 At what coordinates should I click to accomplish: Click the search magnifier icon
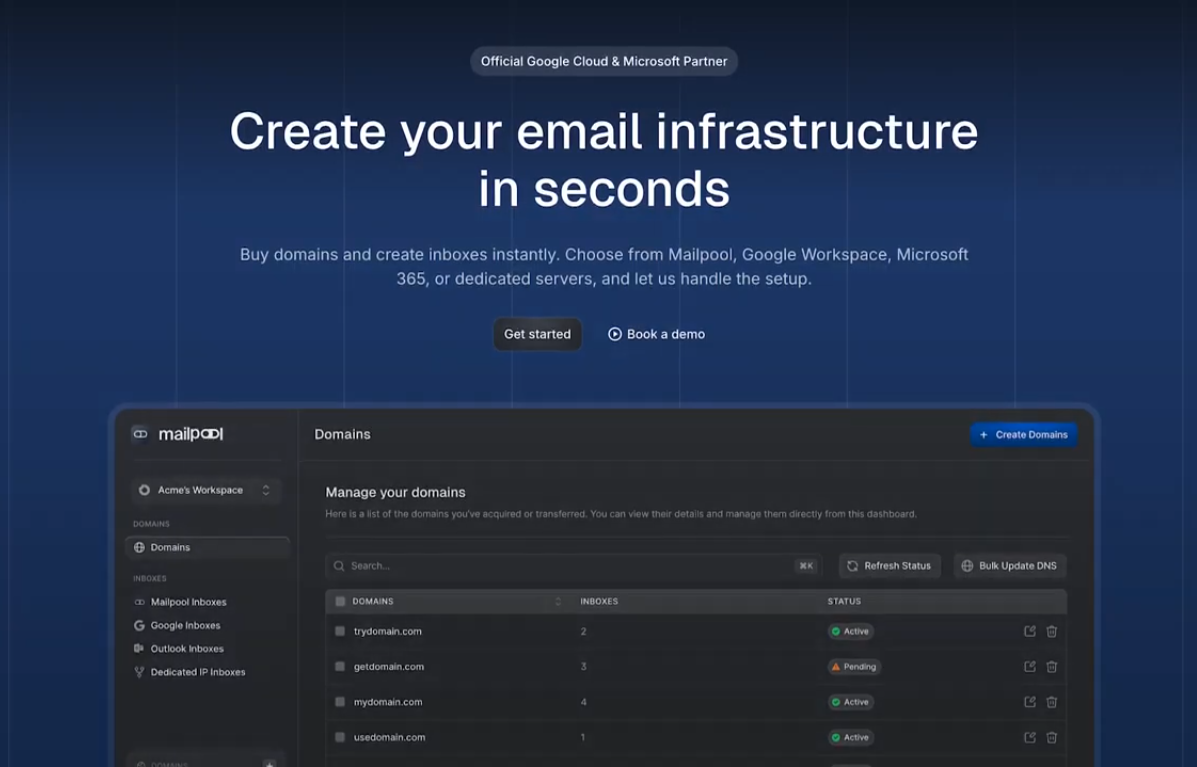tap(339, 566)
